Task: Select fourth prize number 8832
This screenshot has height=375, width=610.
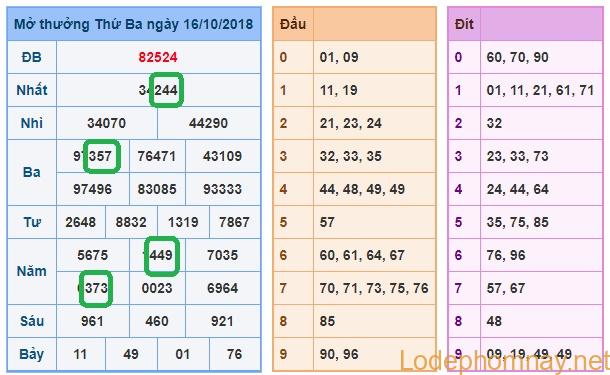Action: coord(131,223)
